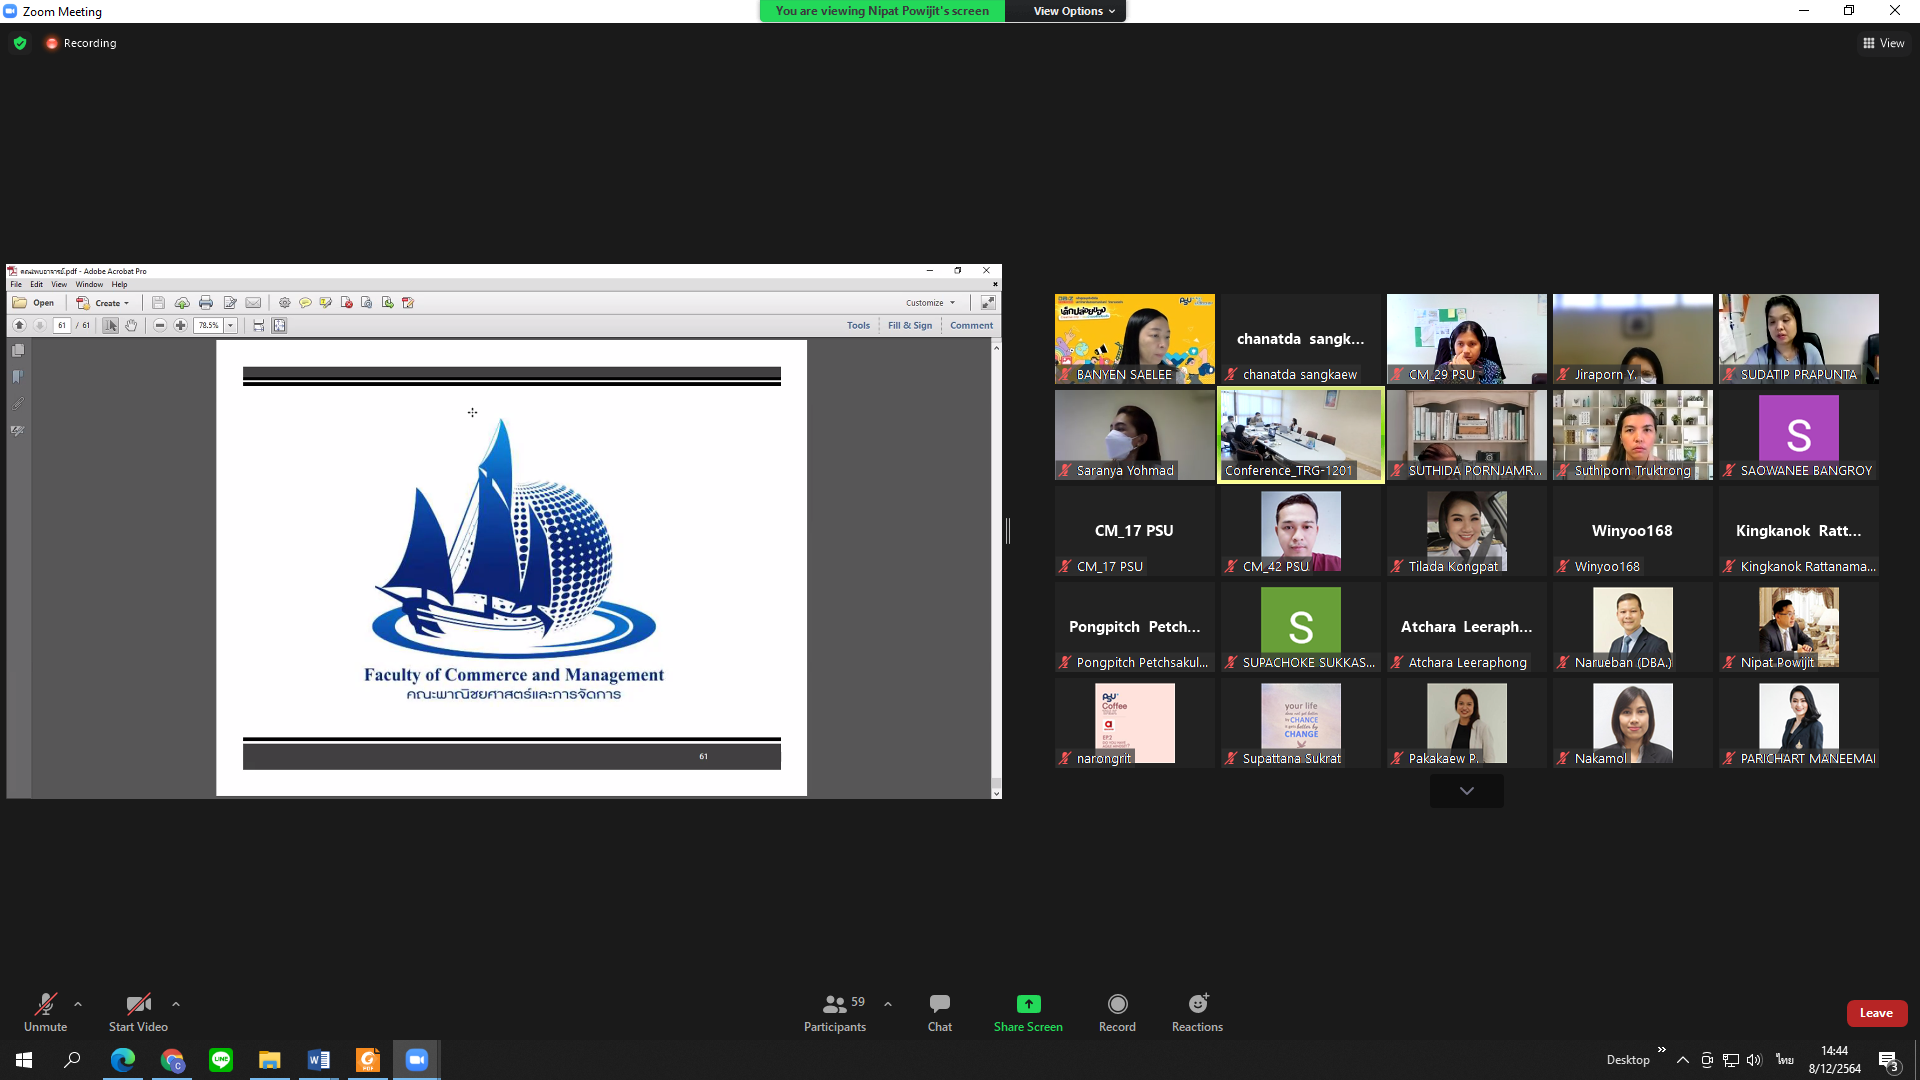Viewport: 1920px width, 1080px height.
Task: Click Acrobat read mode expand icon
Action: (988, 302)
